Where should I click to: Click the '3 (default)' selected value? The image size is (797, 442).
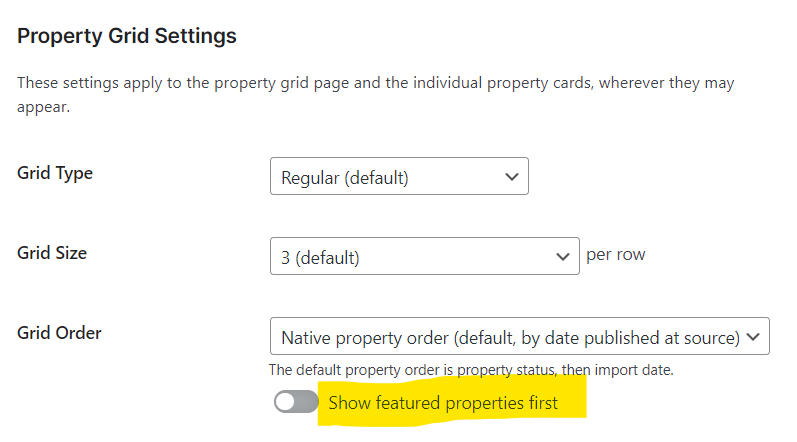[320, 257]
